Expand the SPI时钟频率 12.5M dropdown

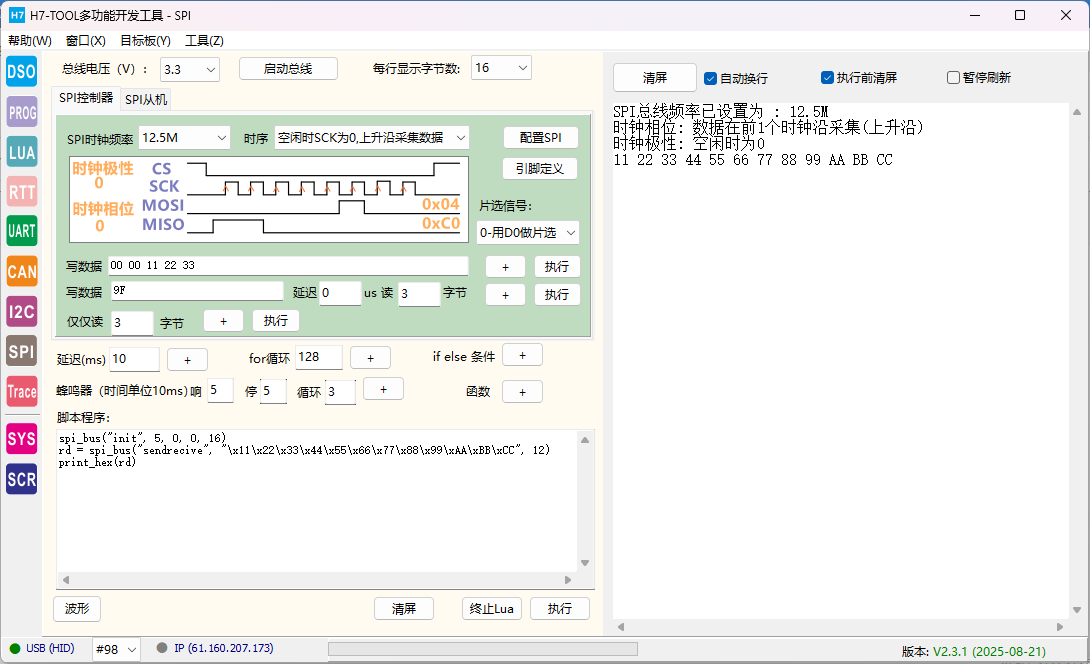coord(184,137)
